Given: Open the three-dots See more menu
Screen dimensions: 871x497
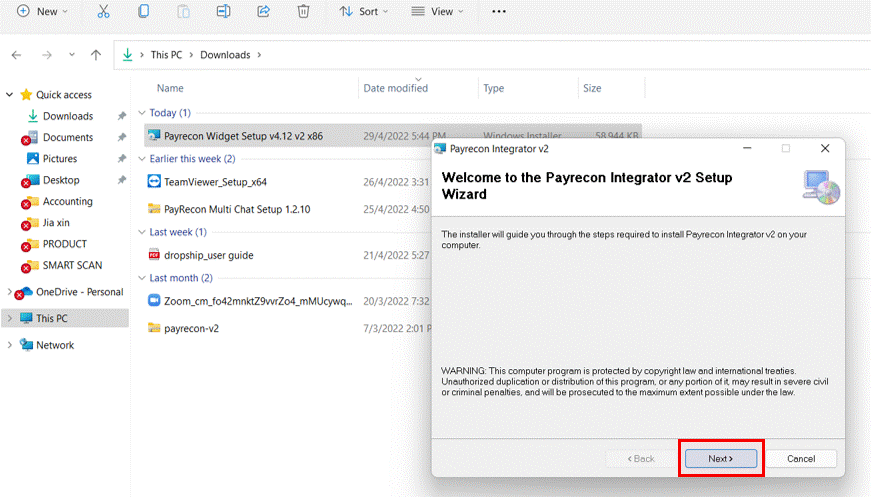Looking at the screenshot, I should coord(499,11).
